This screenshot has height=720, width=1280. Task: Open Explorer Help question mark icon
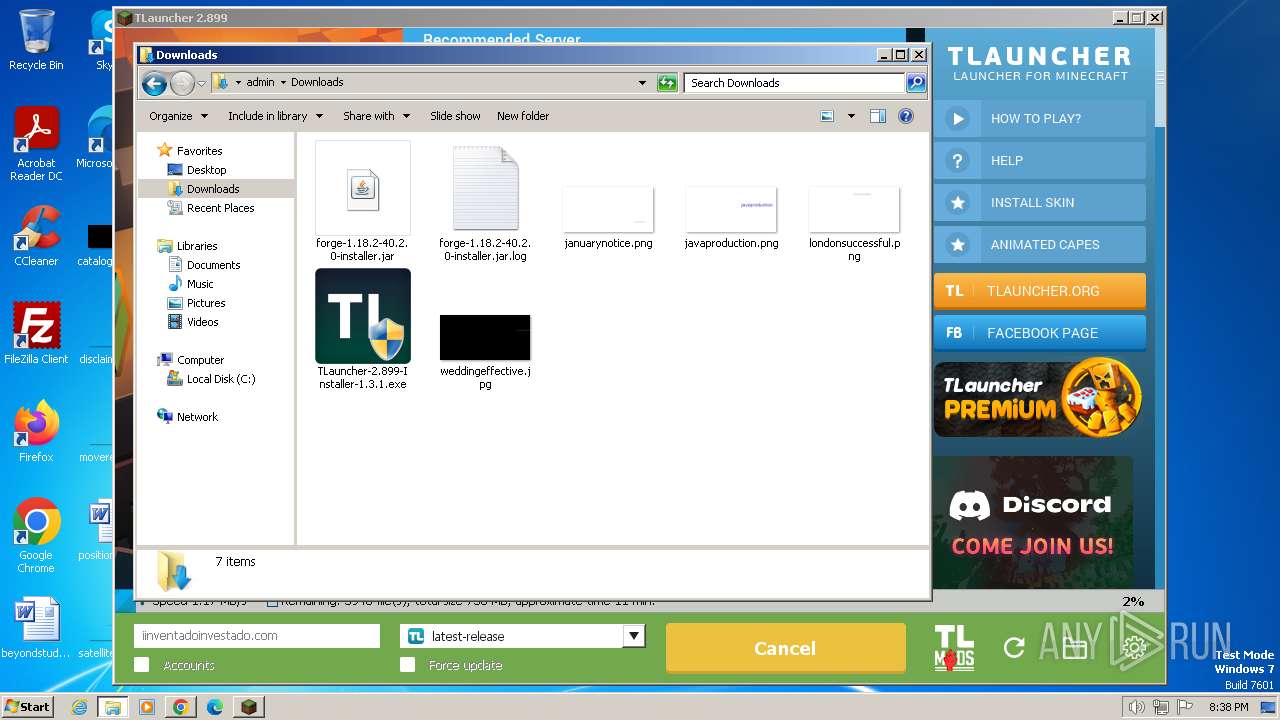coord(906,116)
